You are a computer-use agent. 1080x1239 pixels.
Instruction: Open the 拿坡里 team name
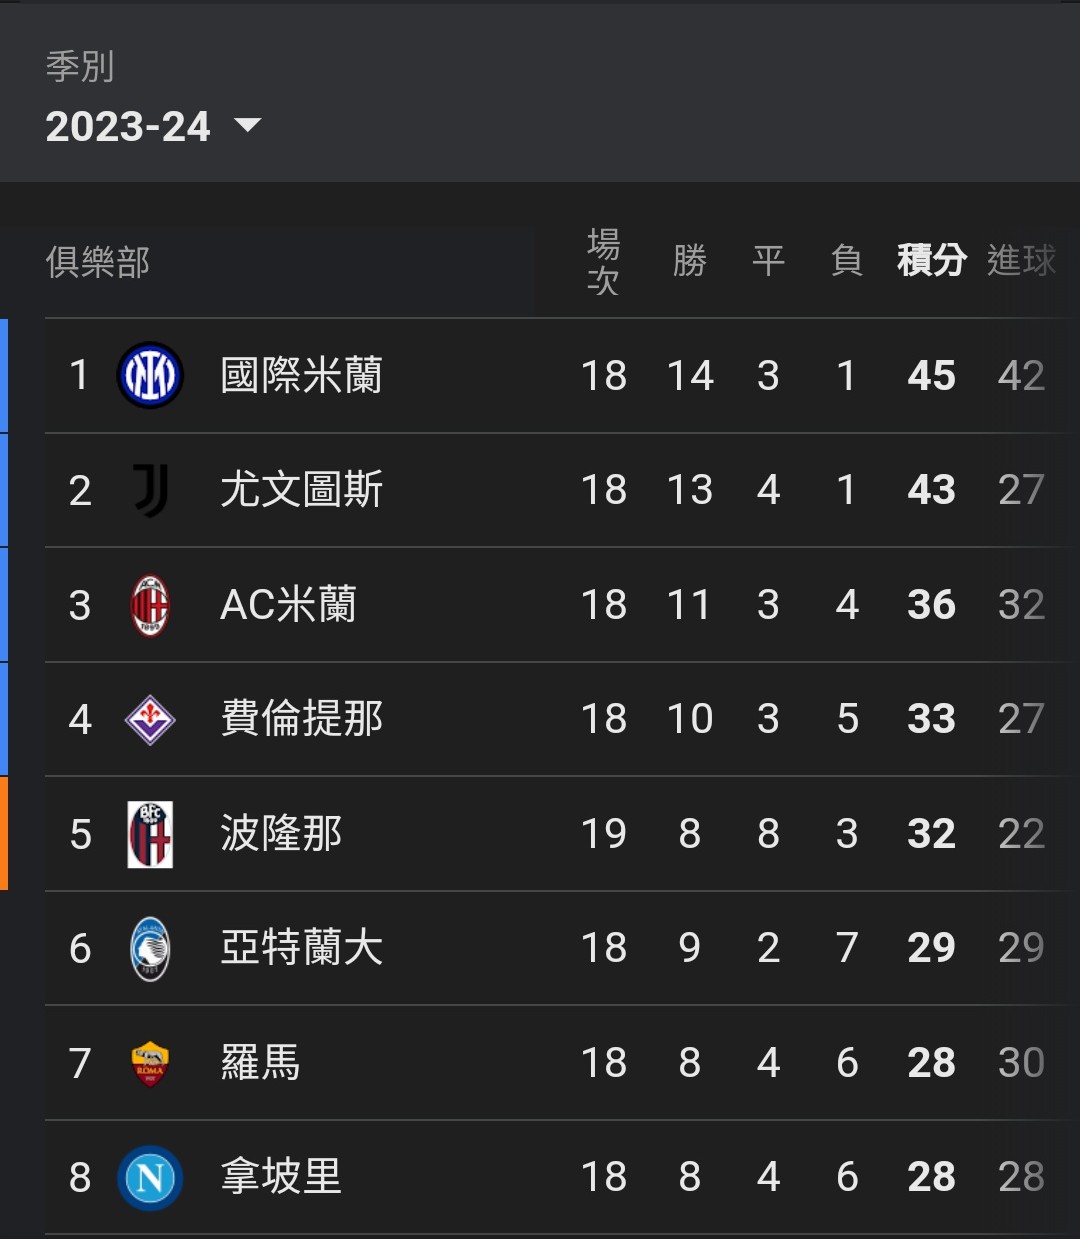coord(281,1177)
